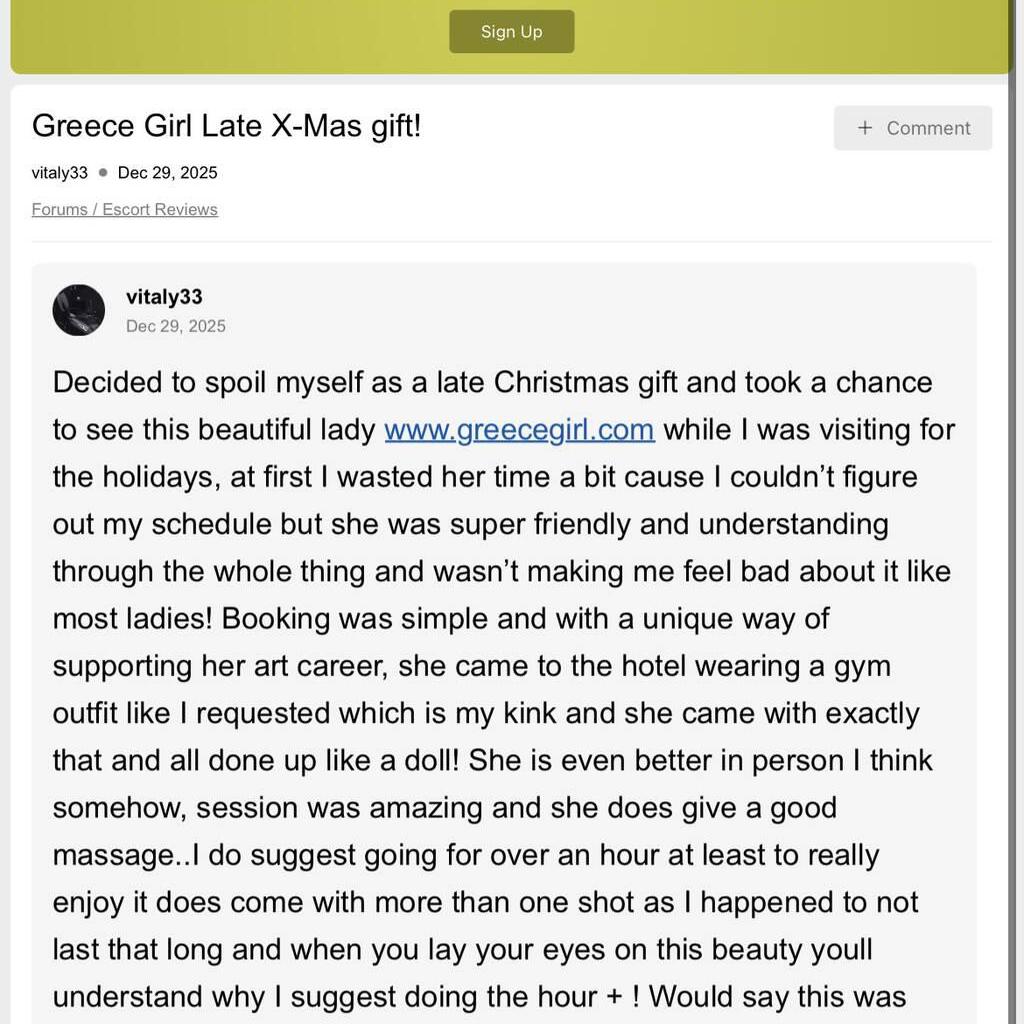Open the Comment form
The height and width of the screenshot is (1024, 1024).
913,128
